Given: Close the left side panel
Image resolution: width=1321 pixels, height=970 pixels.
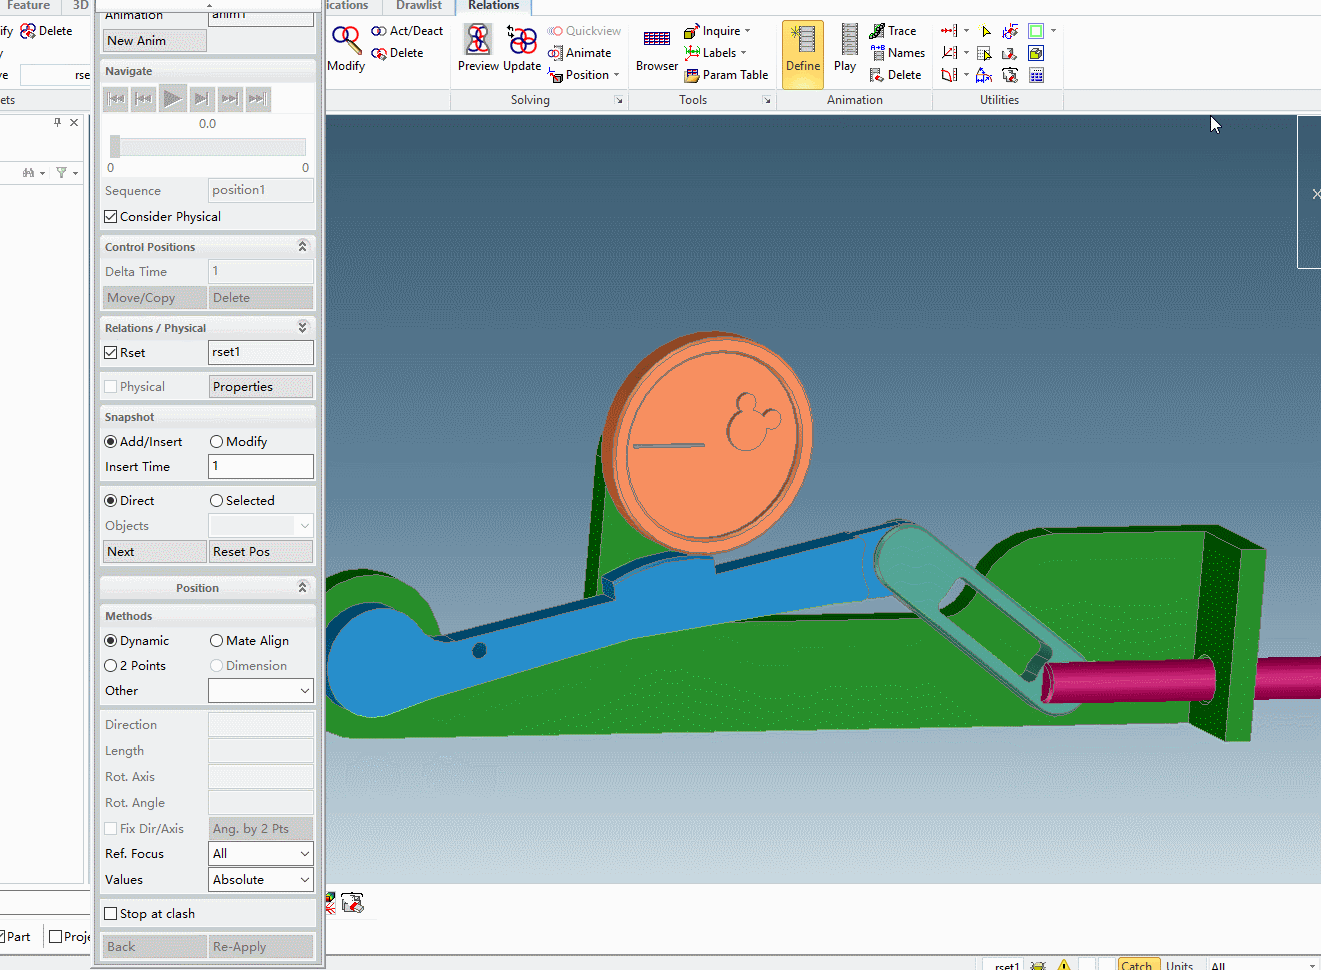Looking at the screenshot, I should tap(73, 122).
